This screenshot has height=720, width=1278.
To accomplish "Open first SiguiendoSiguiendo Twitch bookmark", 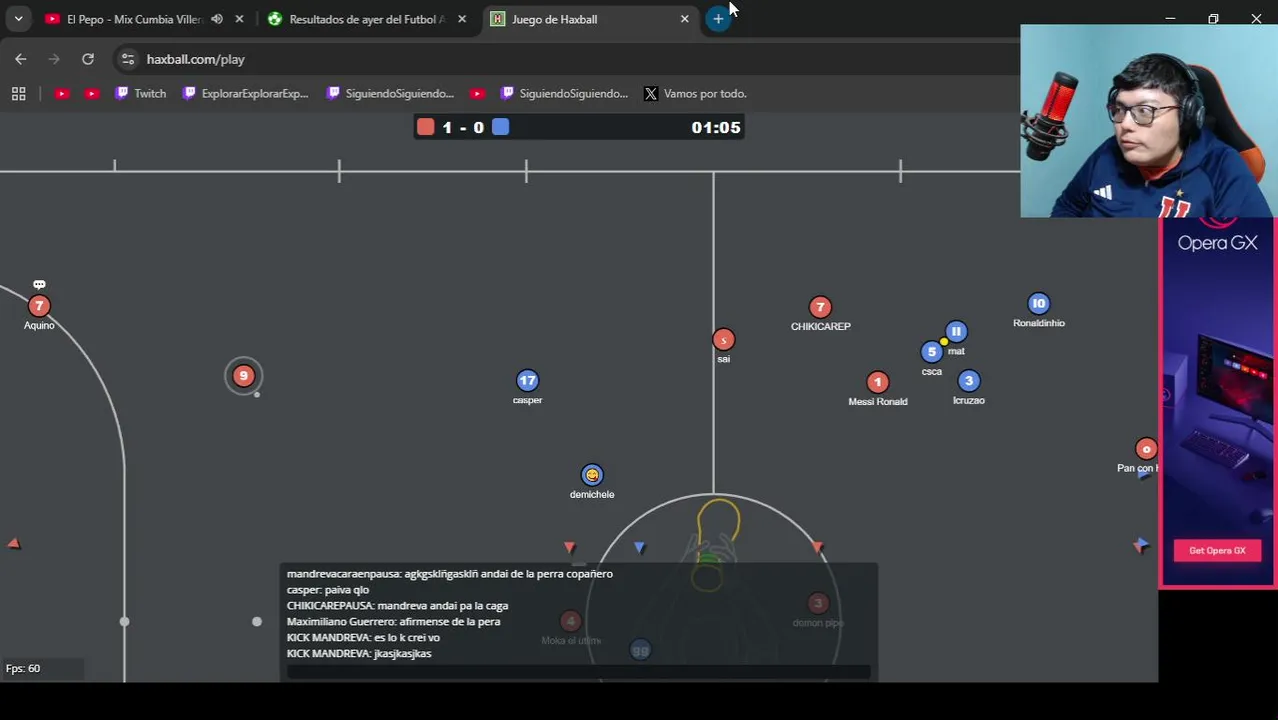I will pos(390,93).
